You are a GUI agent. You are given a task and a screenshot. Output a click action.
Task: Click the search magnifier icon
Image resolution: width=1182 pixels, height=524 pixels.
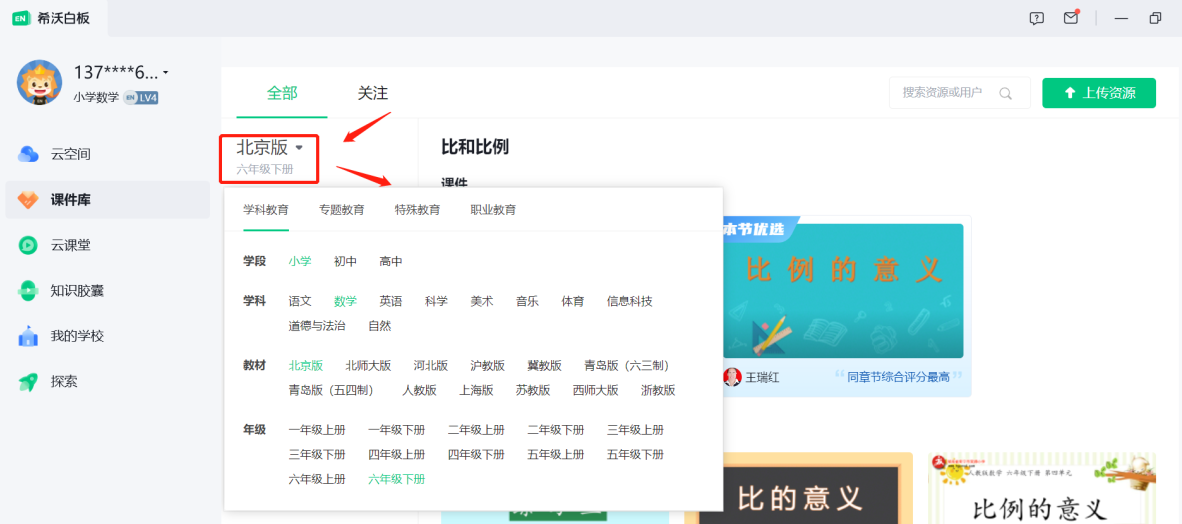coord(1006,93)
